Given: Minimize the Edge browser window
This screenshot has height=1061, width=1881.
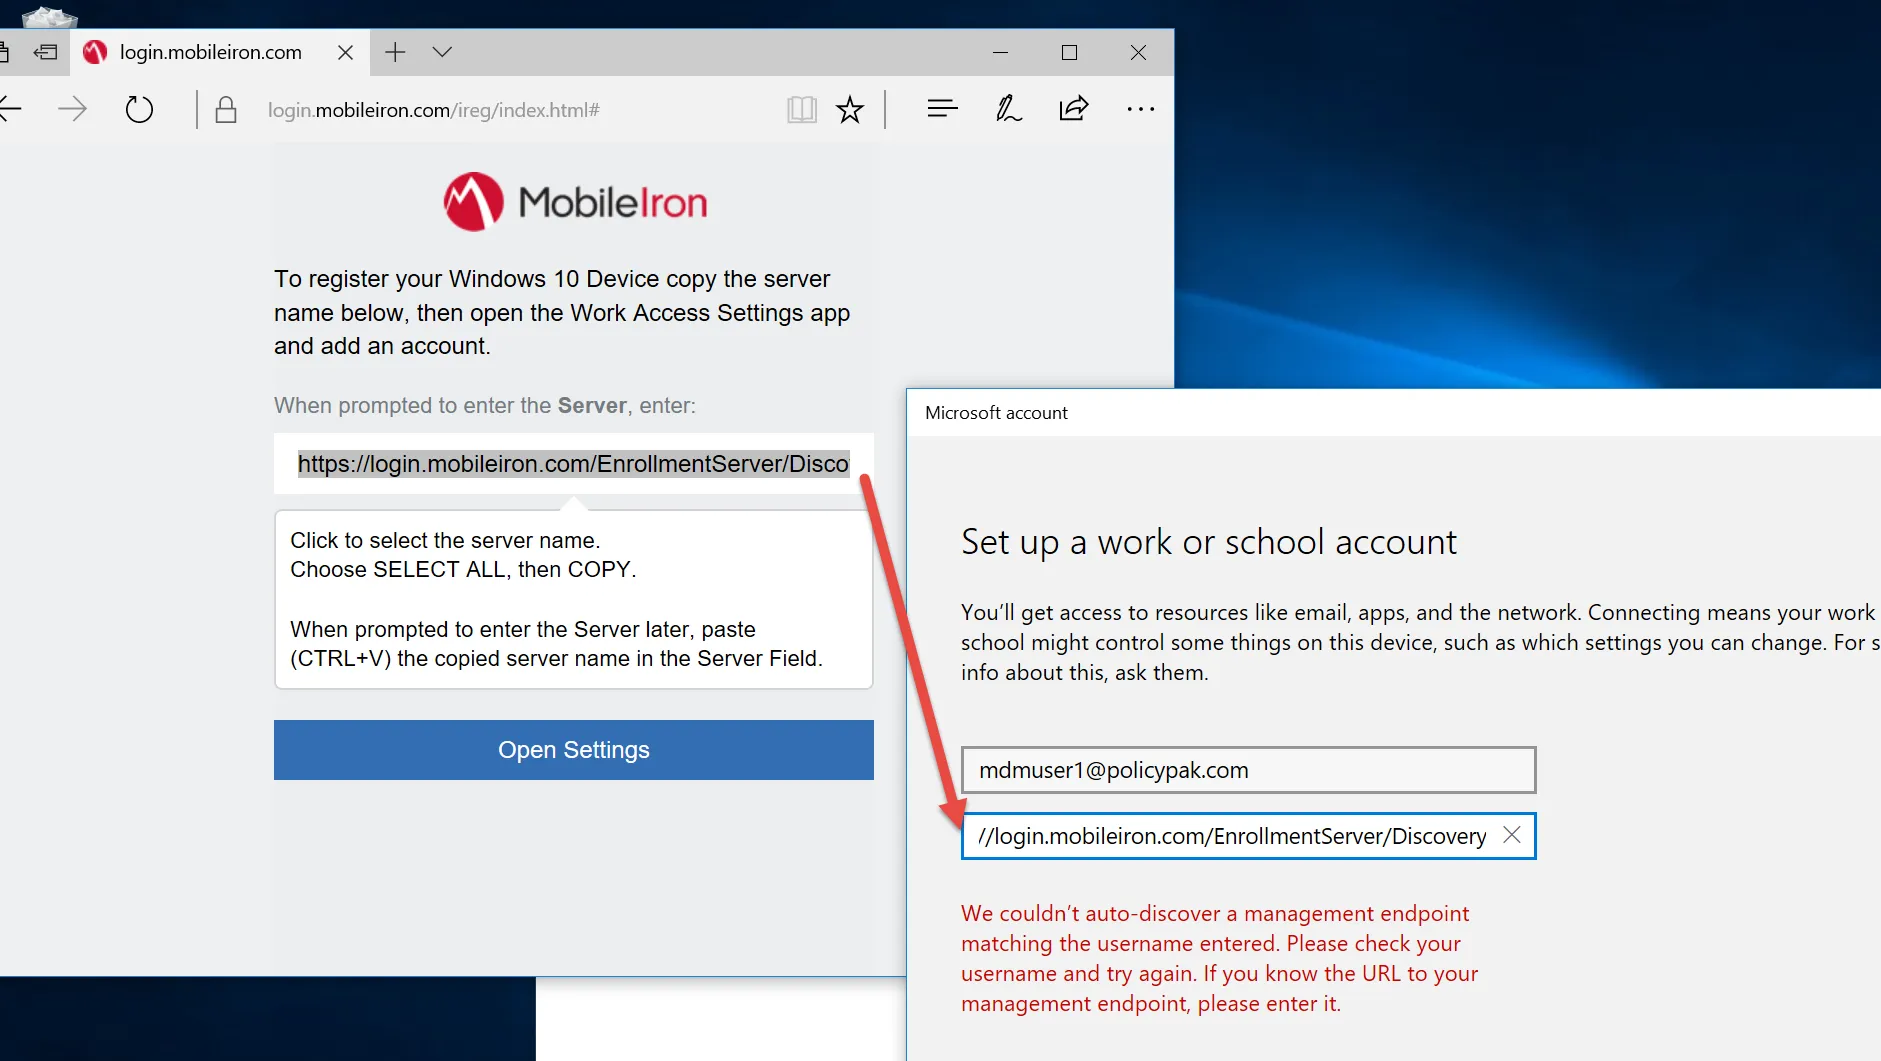Looking at the screenshot, I should pyautogui.click(x=1000, y=52).
